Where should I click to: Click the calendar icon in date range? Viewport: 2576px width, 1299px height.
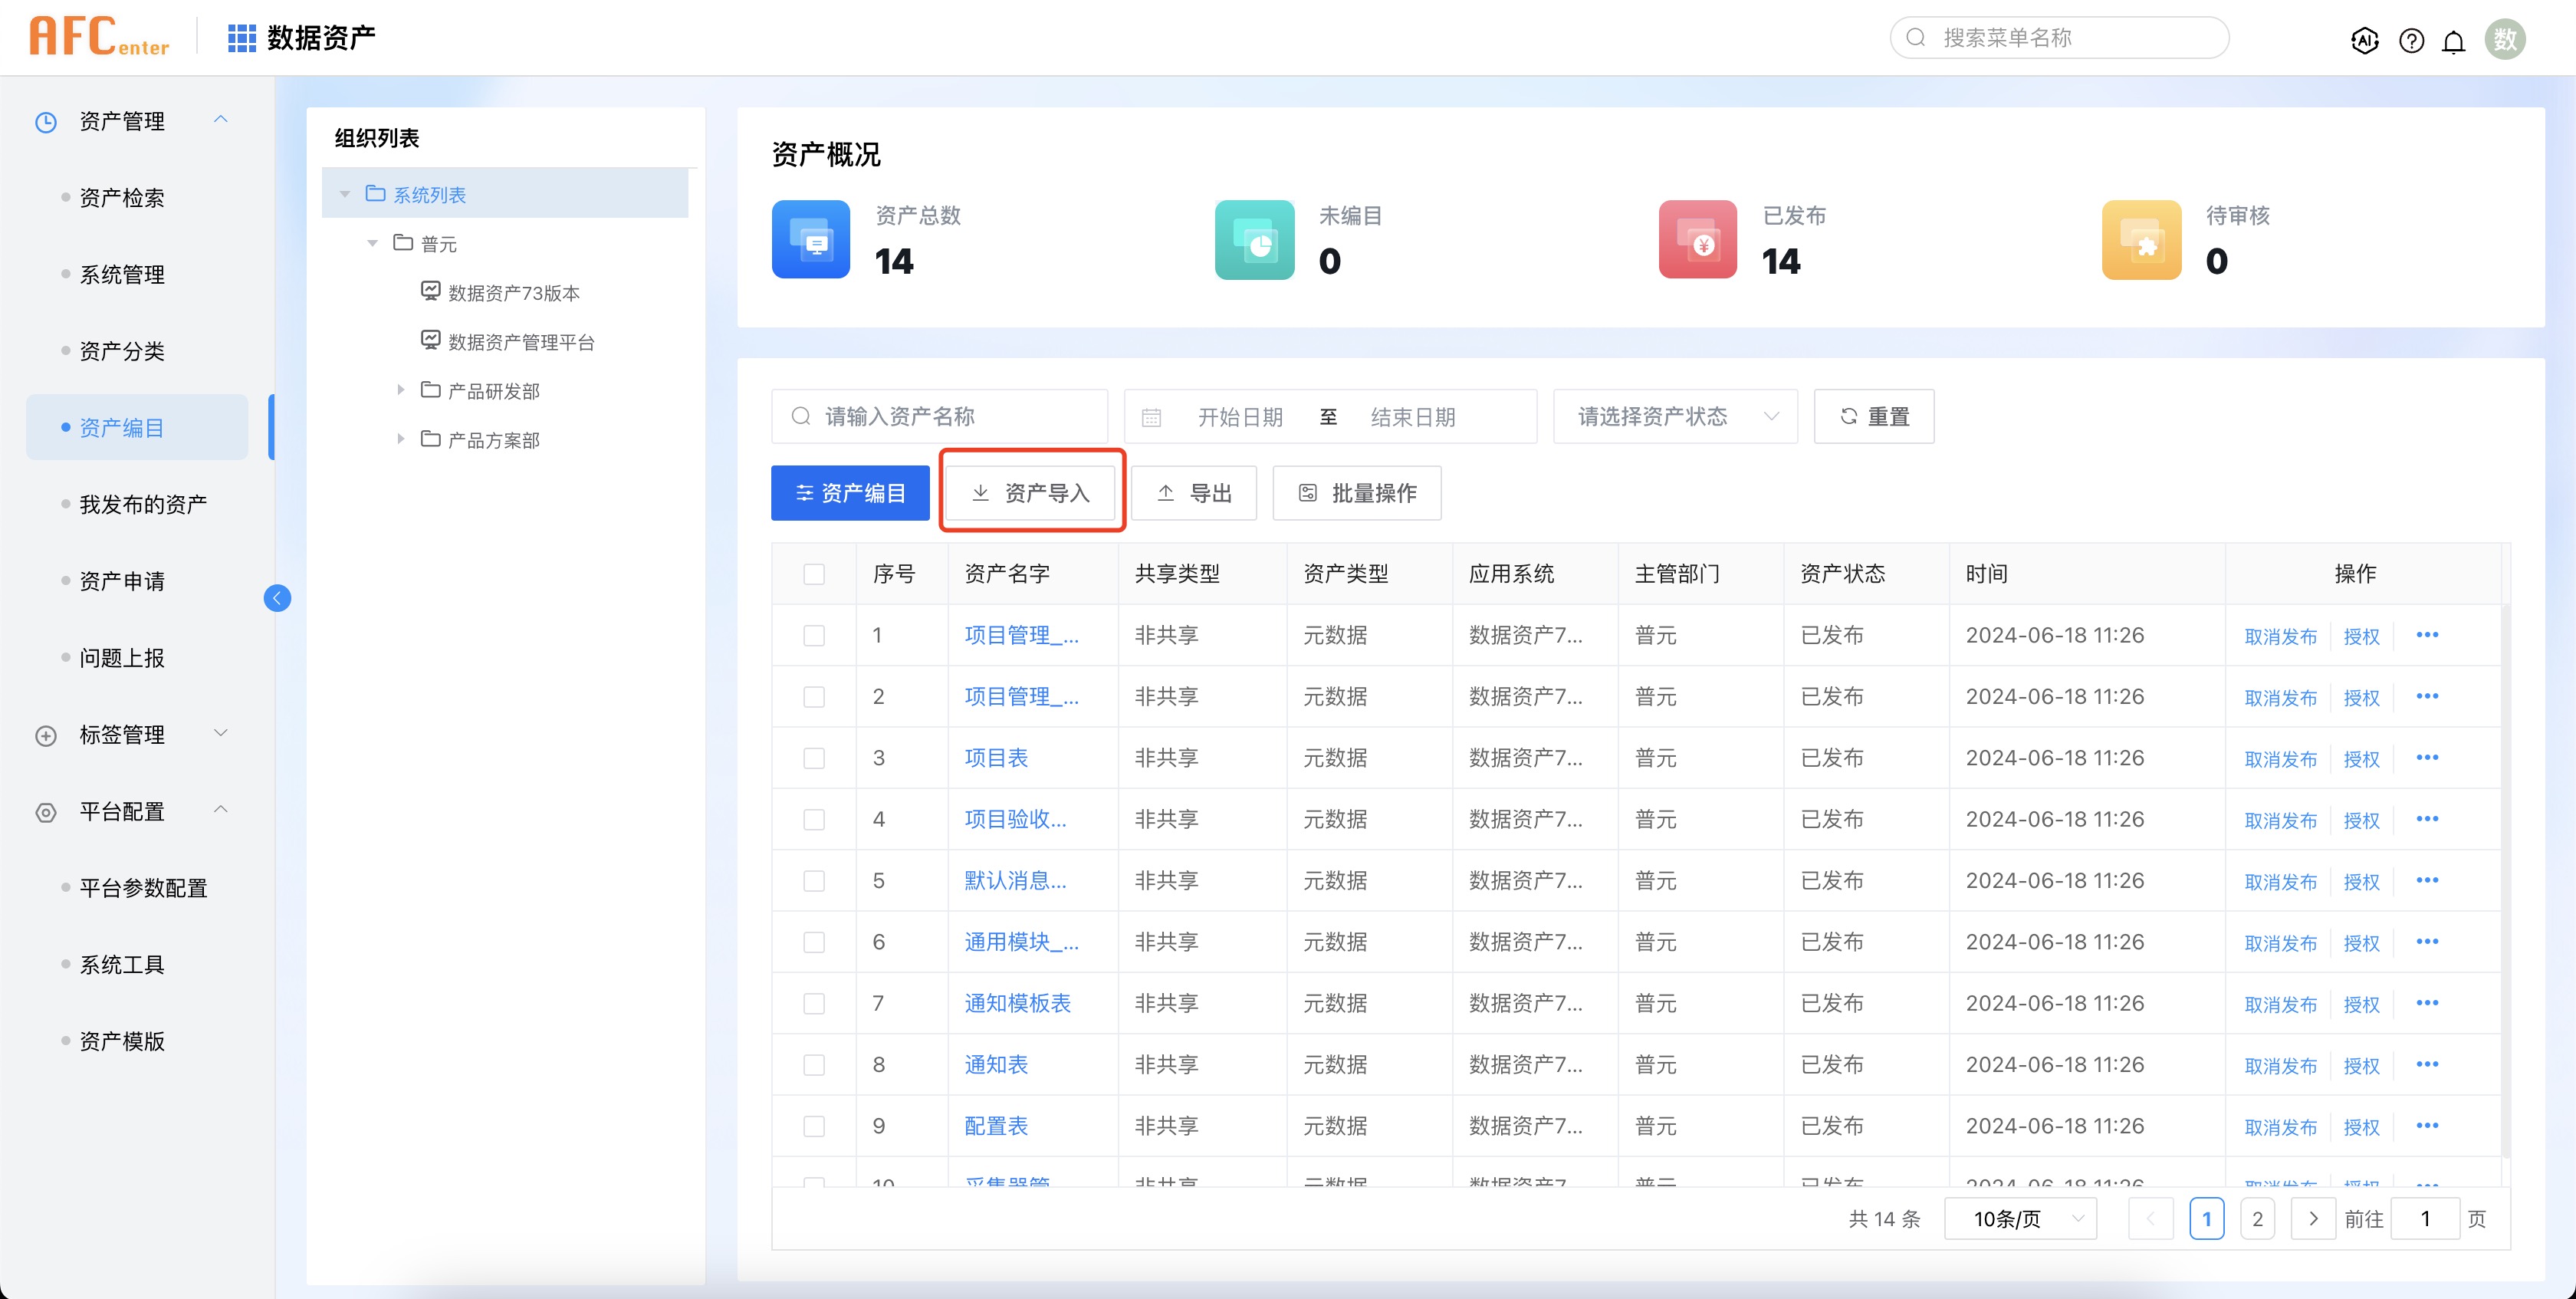point(1151,417)
